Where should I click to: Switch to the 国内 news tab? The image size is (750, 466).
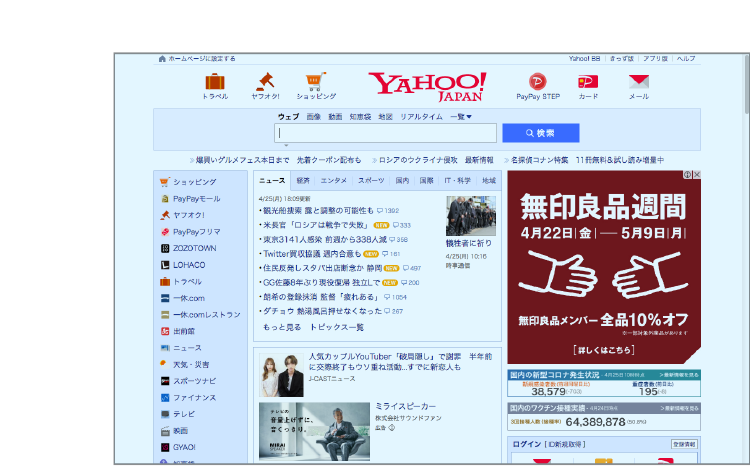click(402, 180)
